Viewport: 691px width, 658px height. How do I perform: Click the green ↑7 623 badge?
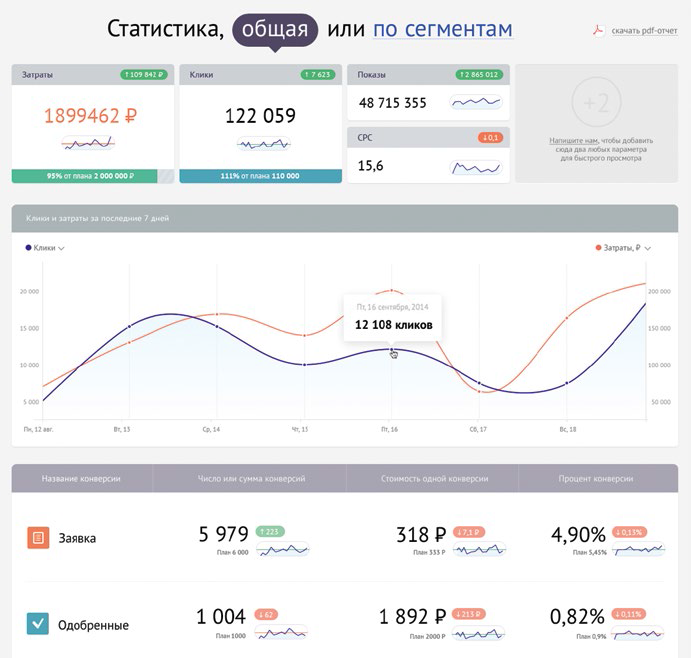pos(318,74)
